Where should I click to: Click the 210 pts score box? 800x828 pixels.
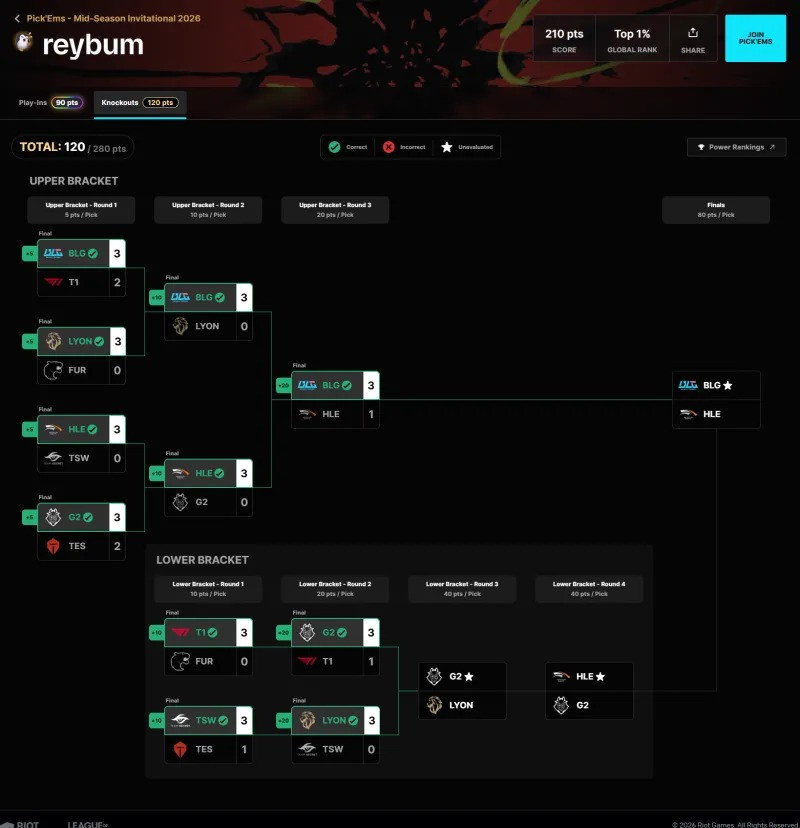pos(564,39)
